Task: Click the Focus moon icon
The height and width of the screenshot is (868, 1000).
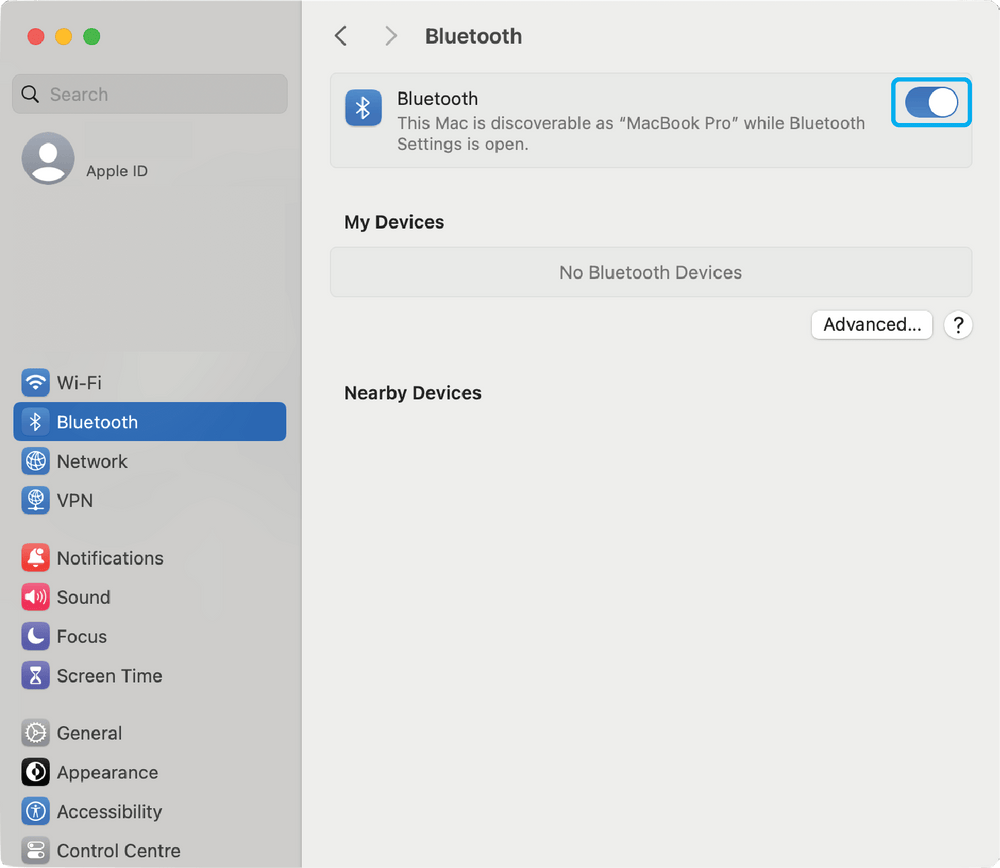Action: coord(36,636)
